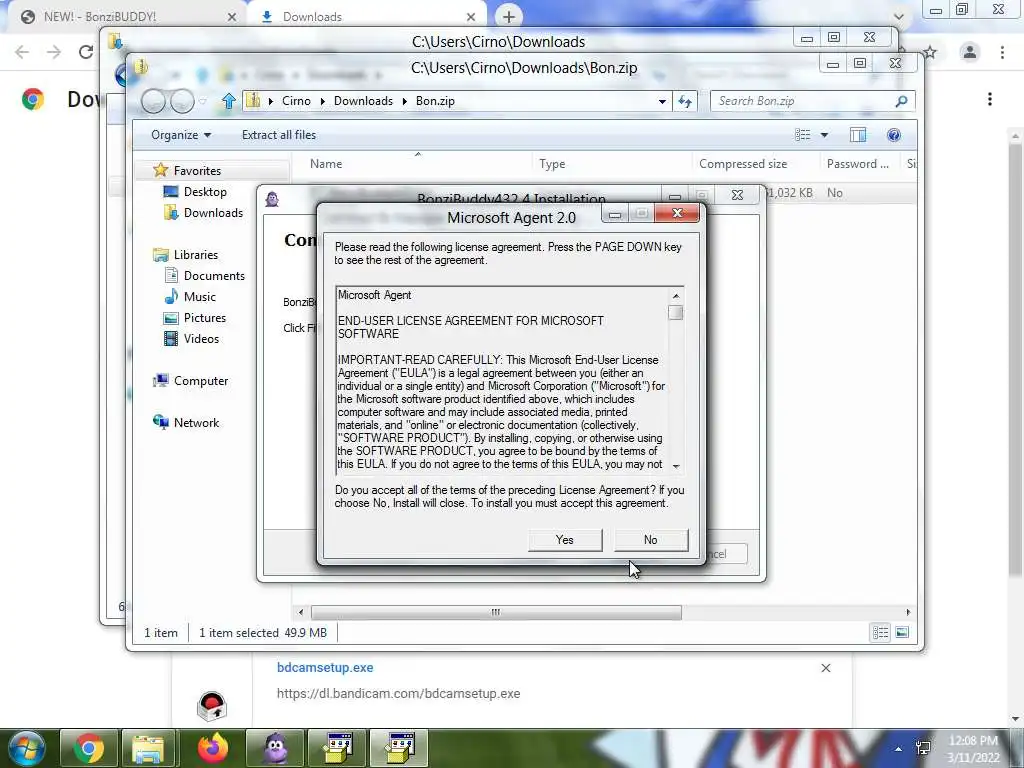Click the up-folder arrow in Explorer
1024x768 pixels.
tap(229, 101)
